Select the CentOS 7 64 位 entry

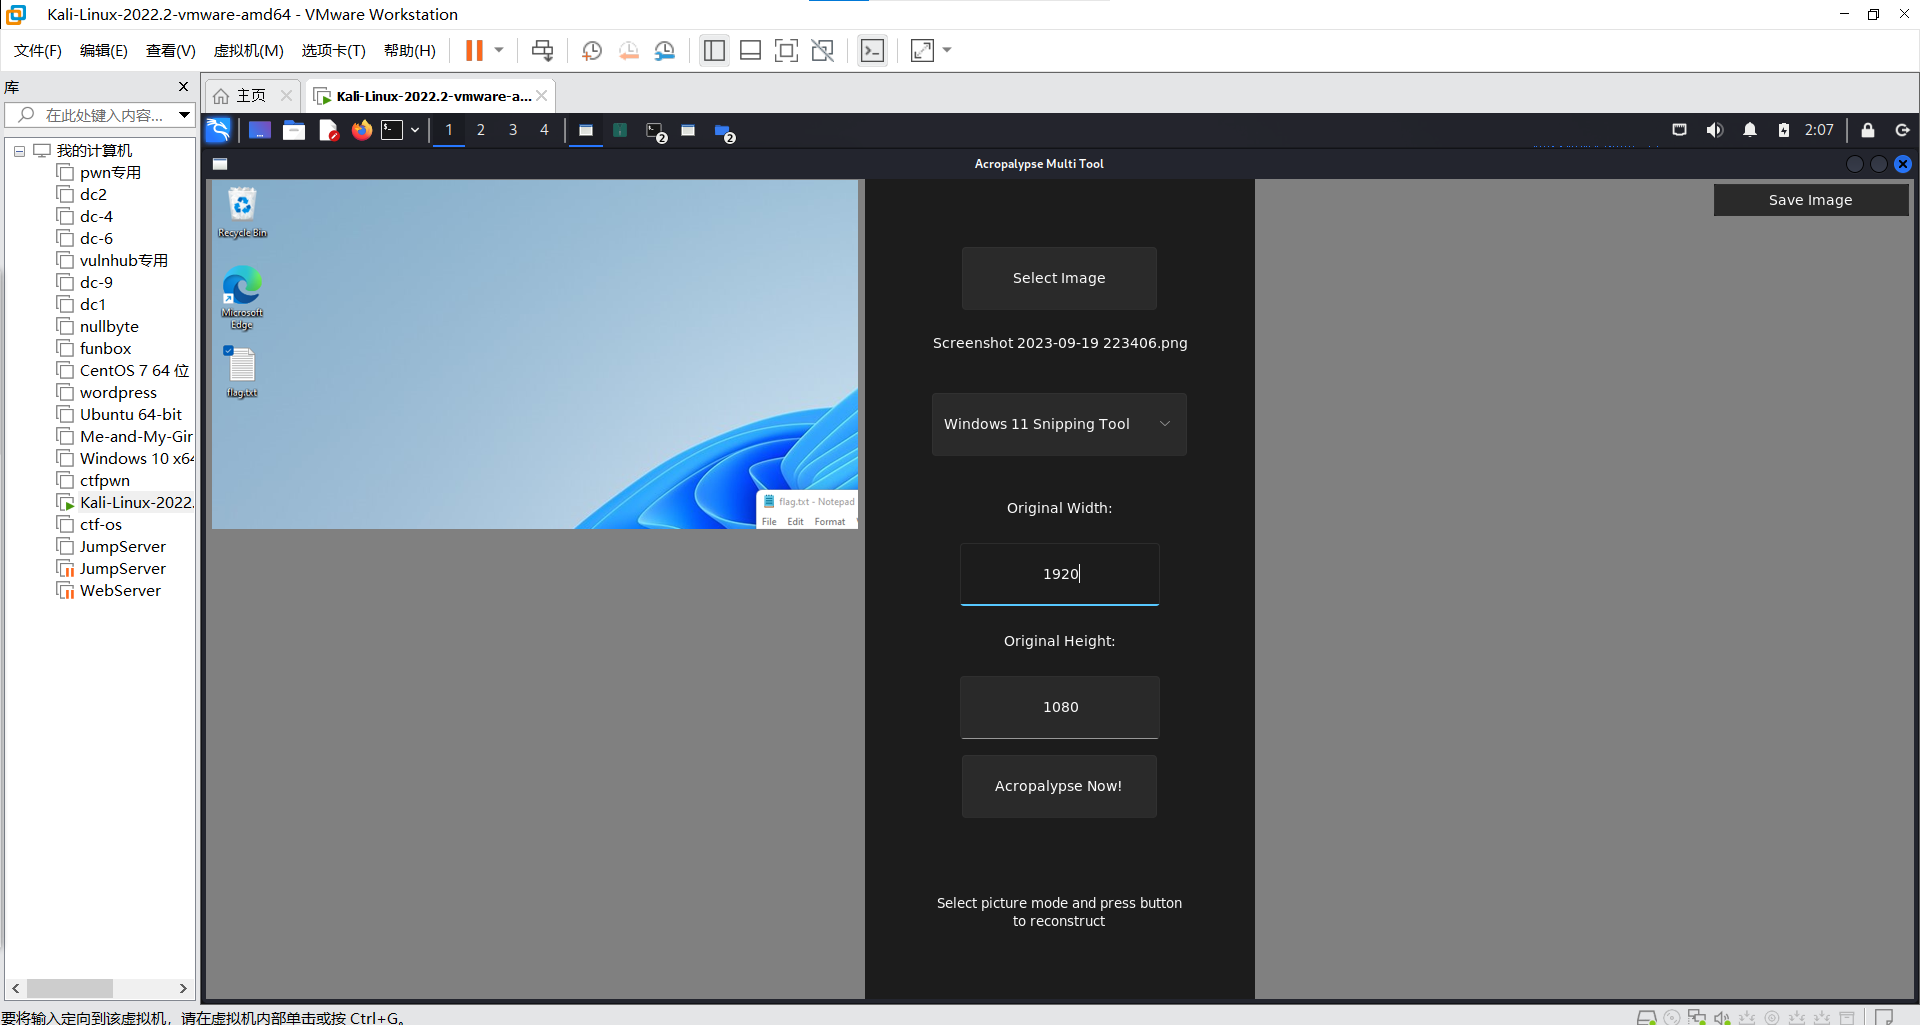coord(134,371)
